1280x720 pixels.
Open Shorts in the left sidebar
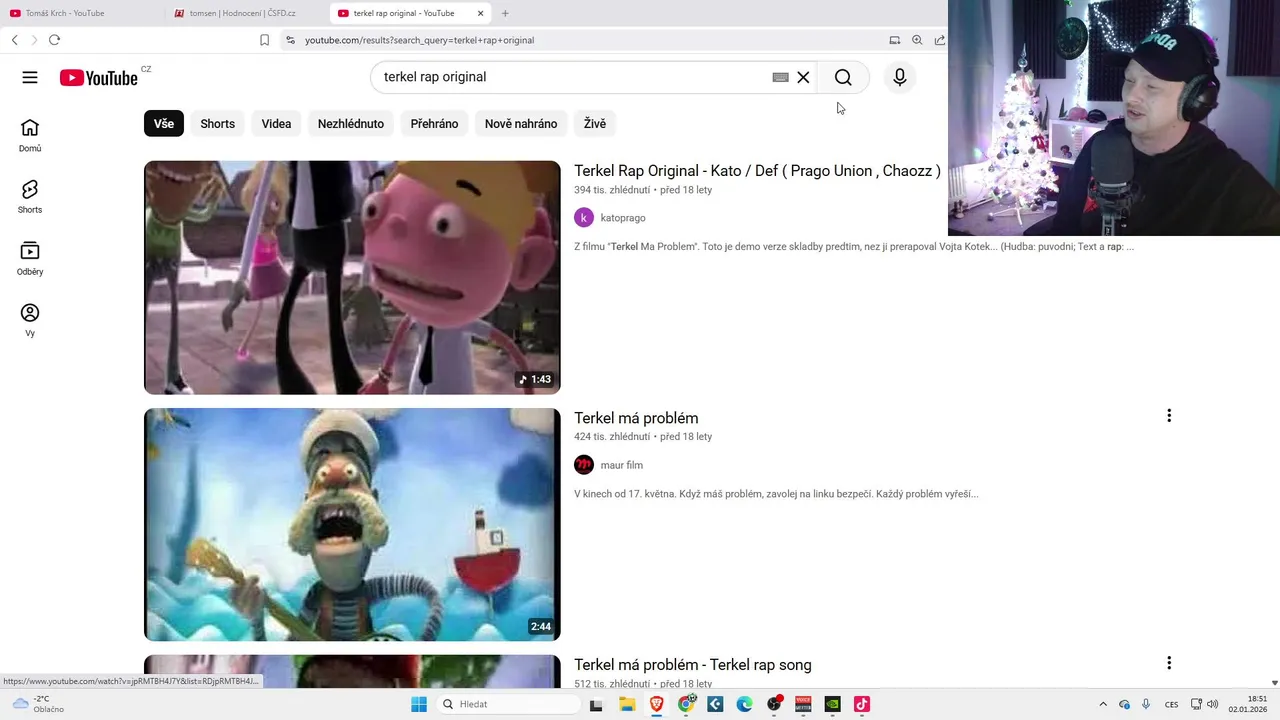[30, 197]
